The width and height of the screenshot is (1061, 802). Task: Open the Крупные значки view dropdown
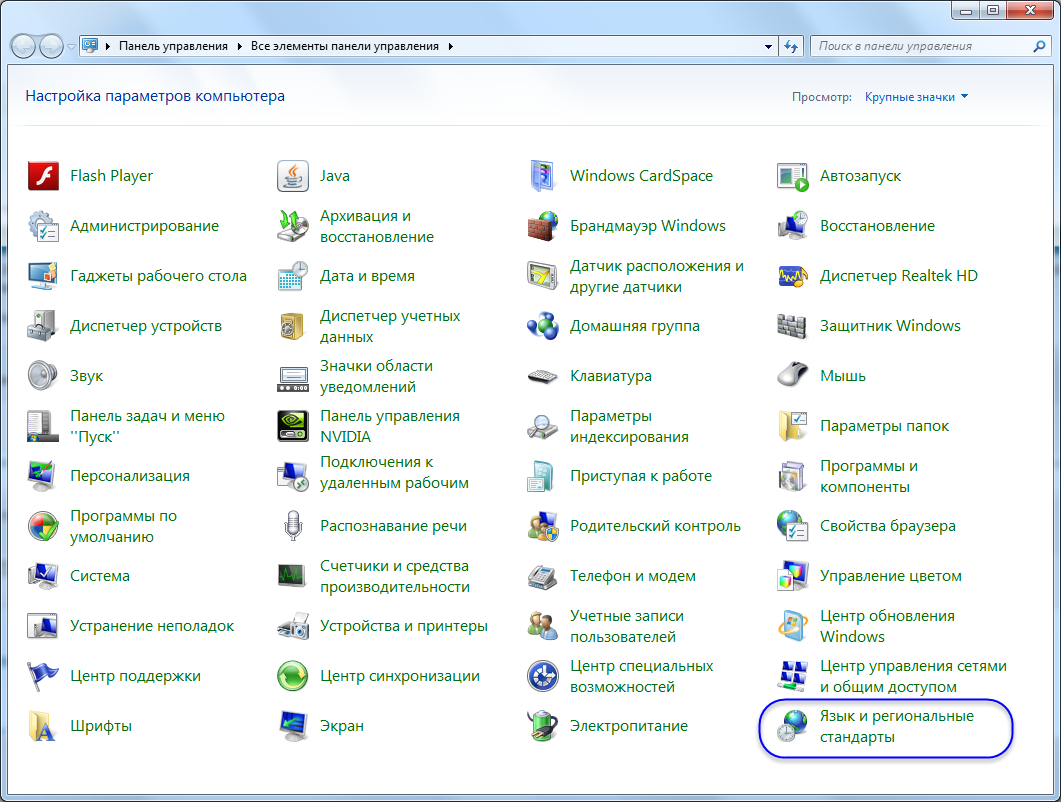pyautogui.click(x=916, y=97)
